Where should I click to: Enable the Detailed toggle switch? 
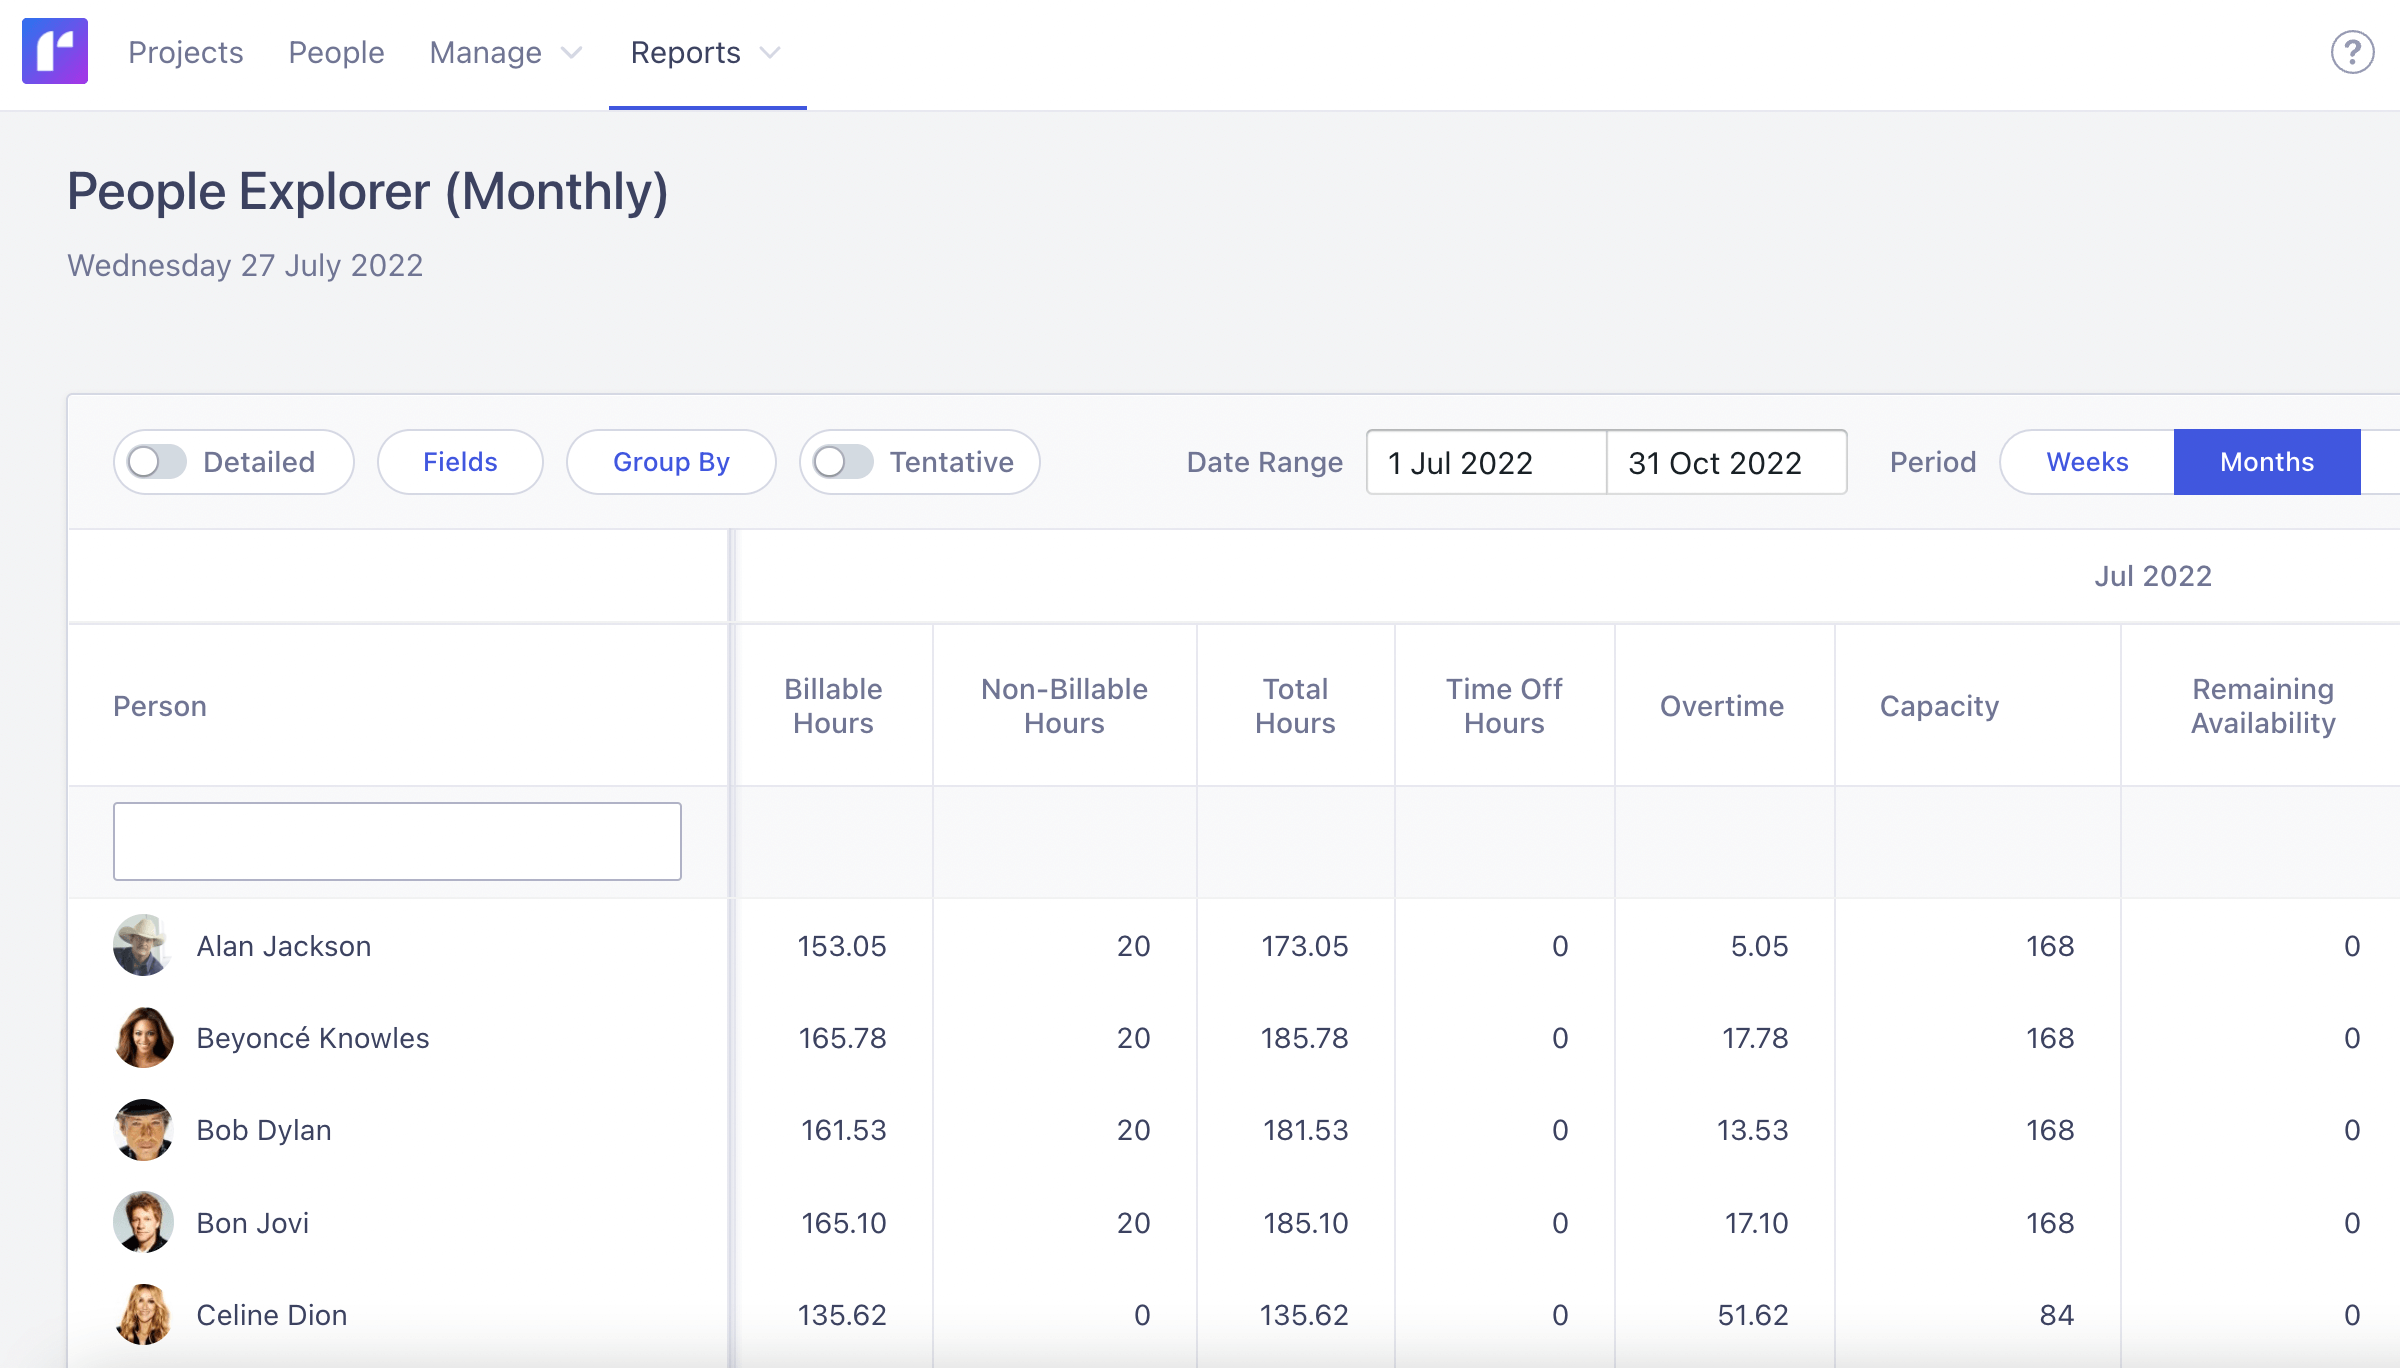(158, 462)
